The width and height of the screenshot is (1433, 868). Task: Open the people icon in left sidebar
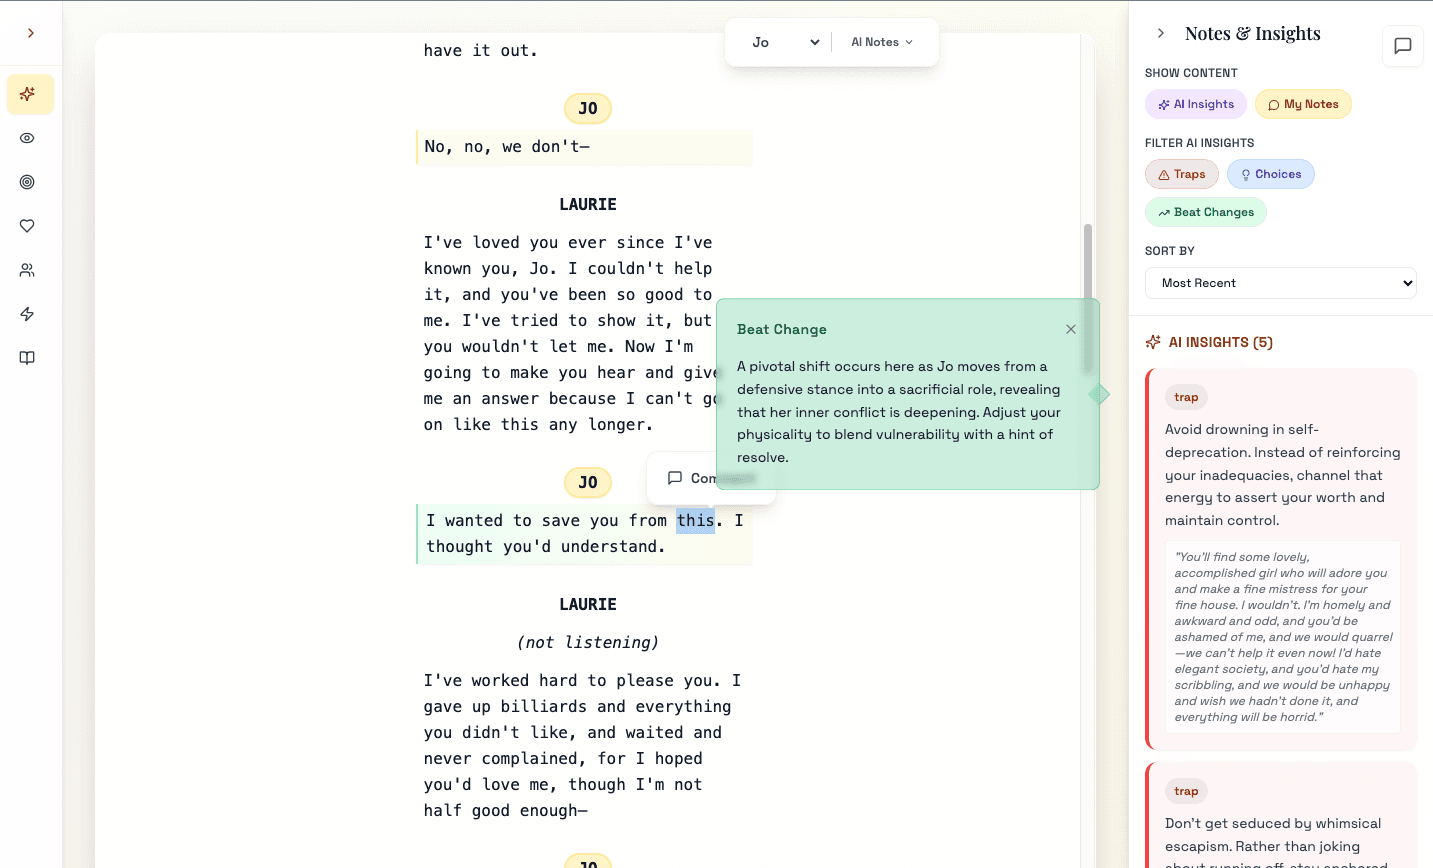click(x=28, y=270)
